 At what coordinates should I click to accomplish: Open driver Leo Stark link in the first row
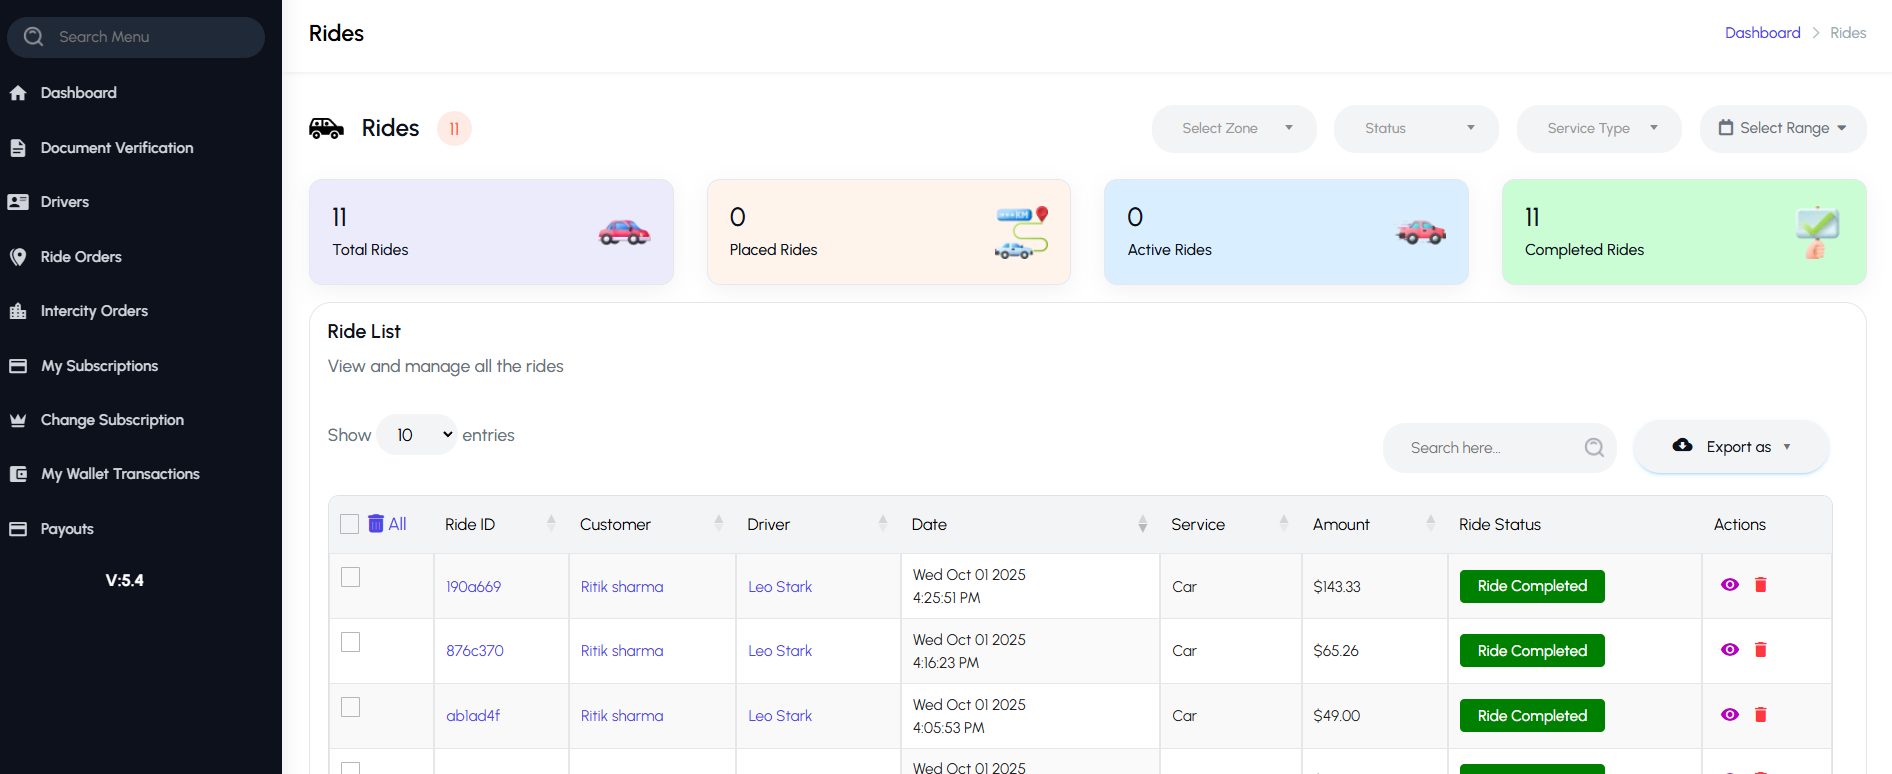coord(780,587)
